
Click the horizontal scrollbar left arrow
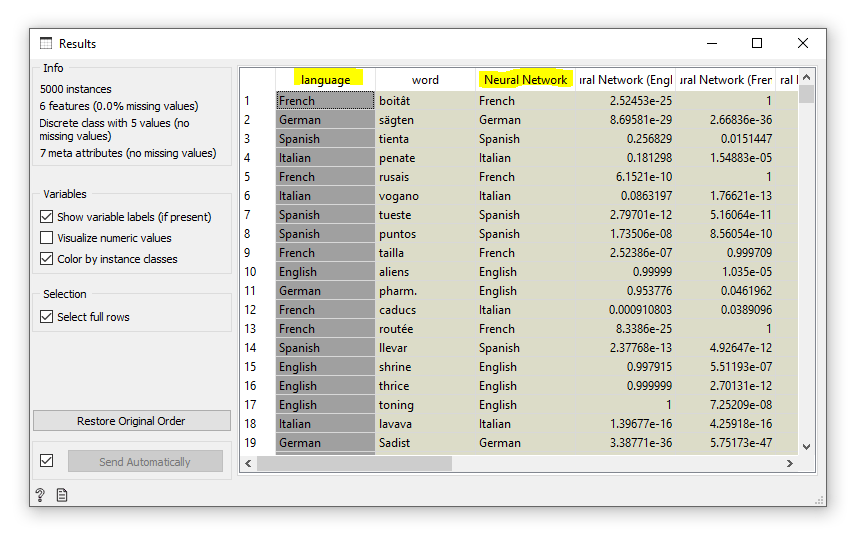(248, 464)
